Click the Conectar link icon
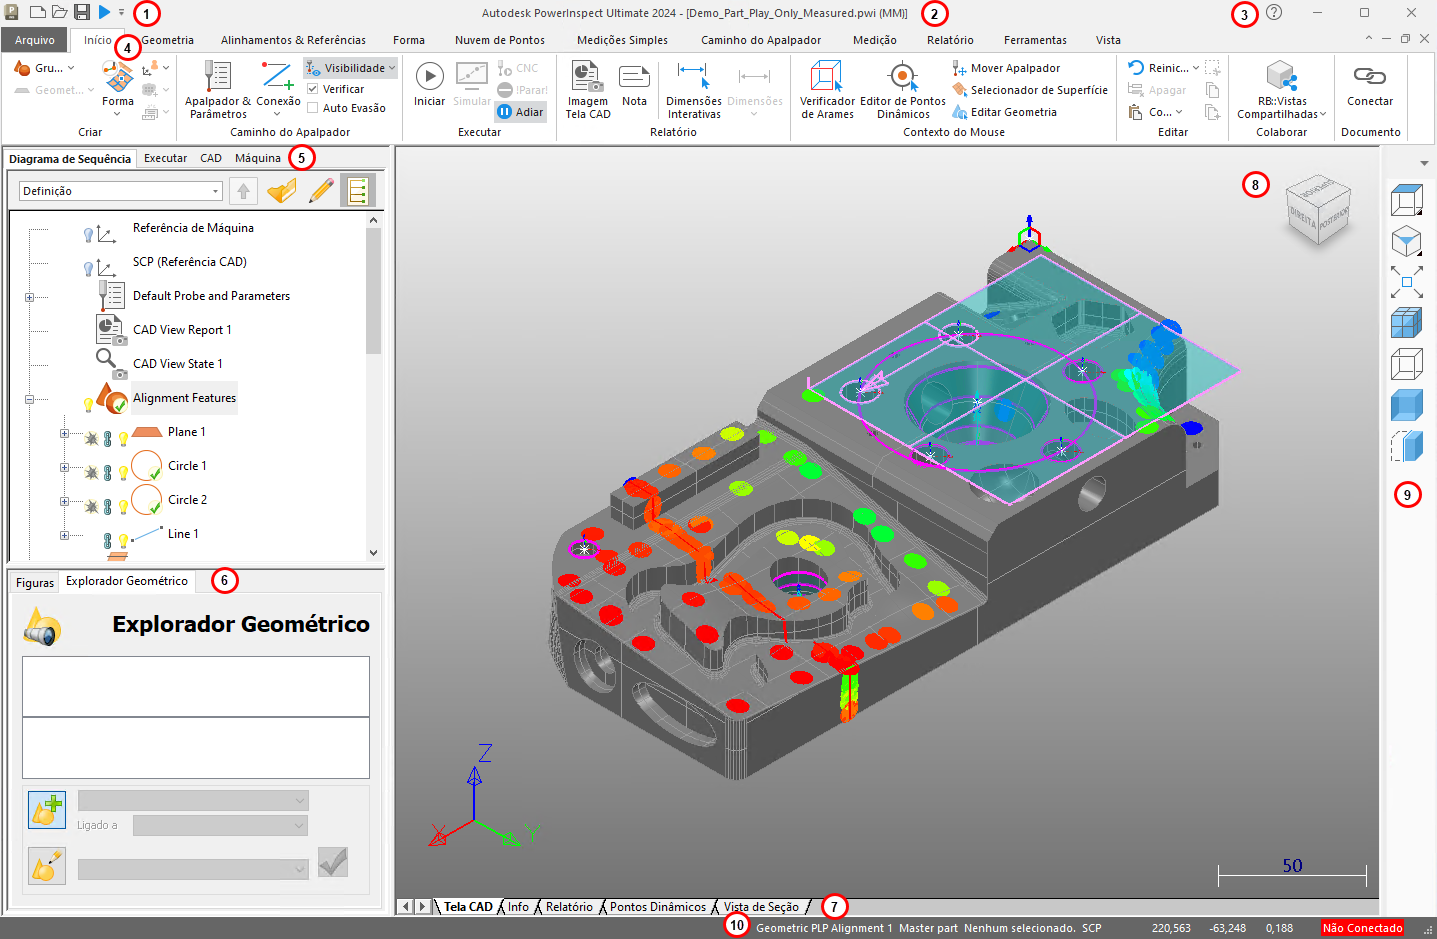This screenshot has height=939, width=1437. point(1370,76)
